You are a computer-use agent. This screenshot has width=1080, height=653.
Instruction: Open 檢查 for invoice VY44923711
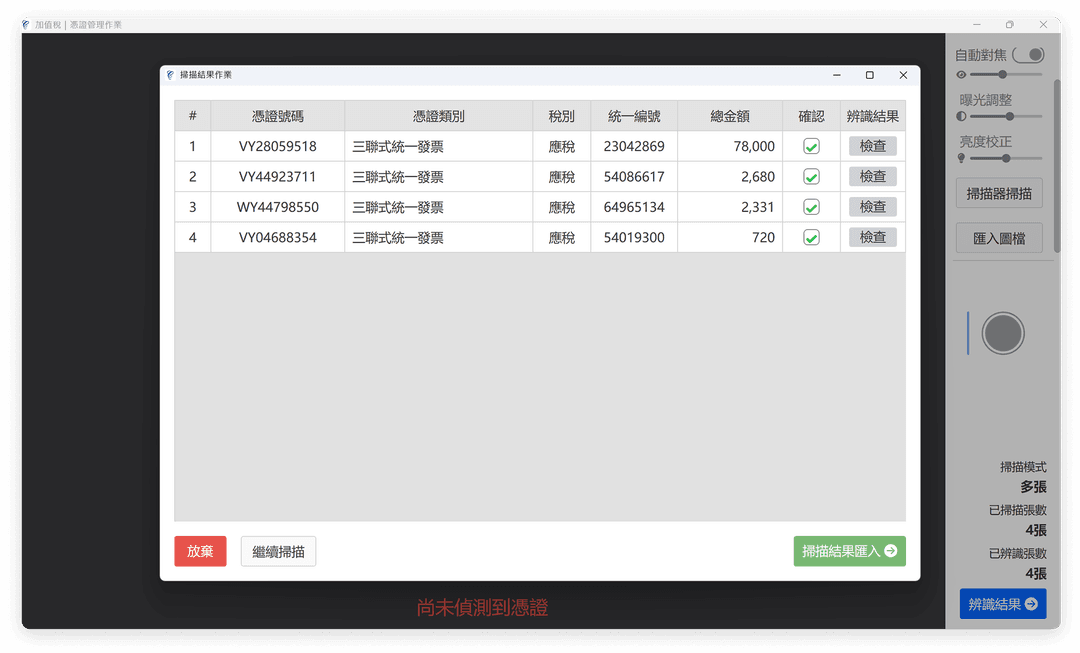872,176
